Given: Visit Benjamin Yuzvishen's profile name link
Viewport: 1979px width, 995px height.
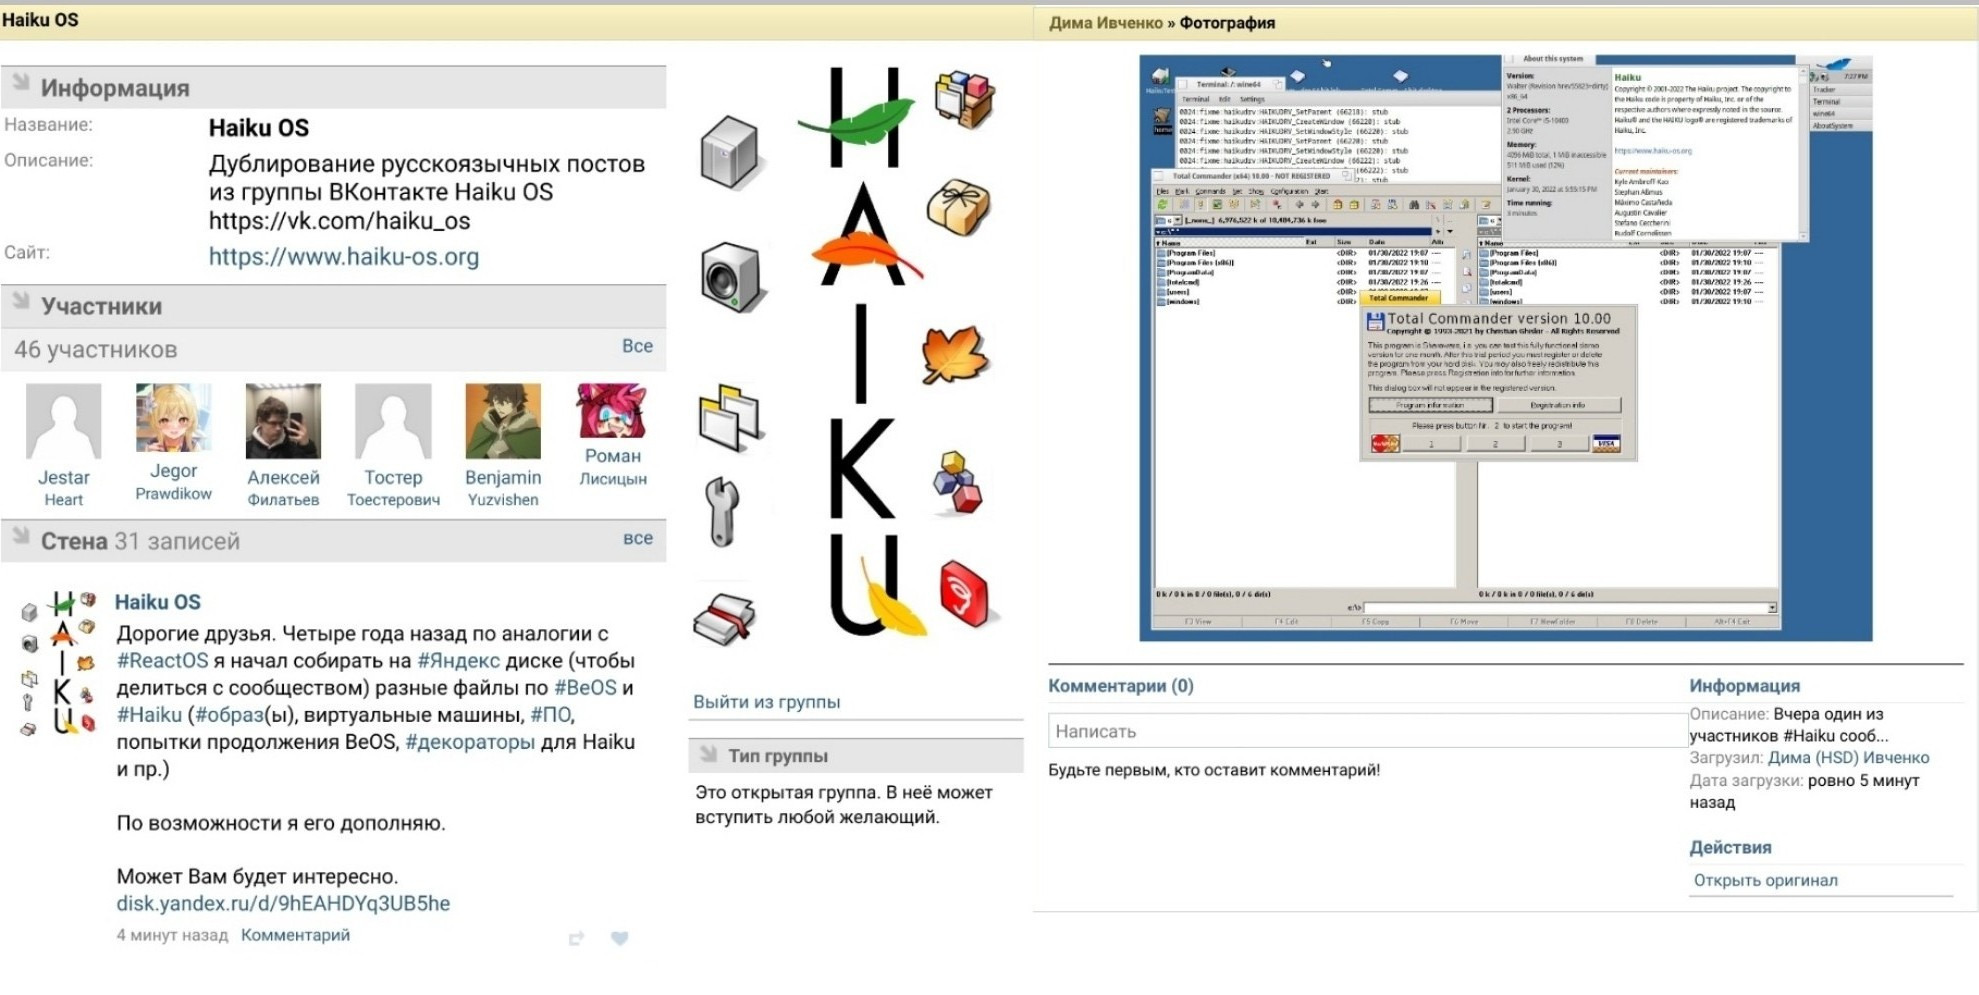Looking at the screenshot, I should pos(503,488).
